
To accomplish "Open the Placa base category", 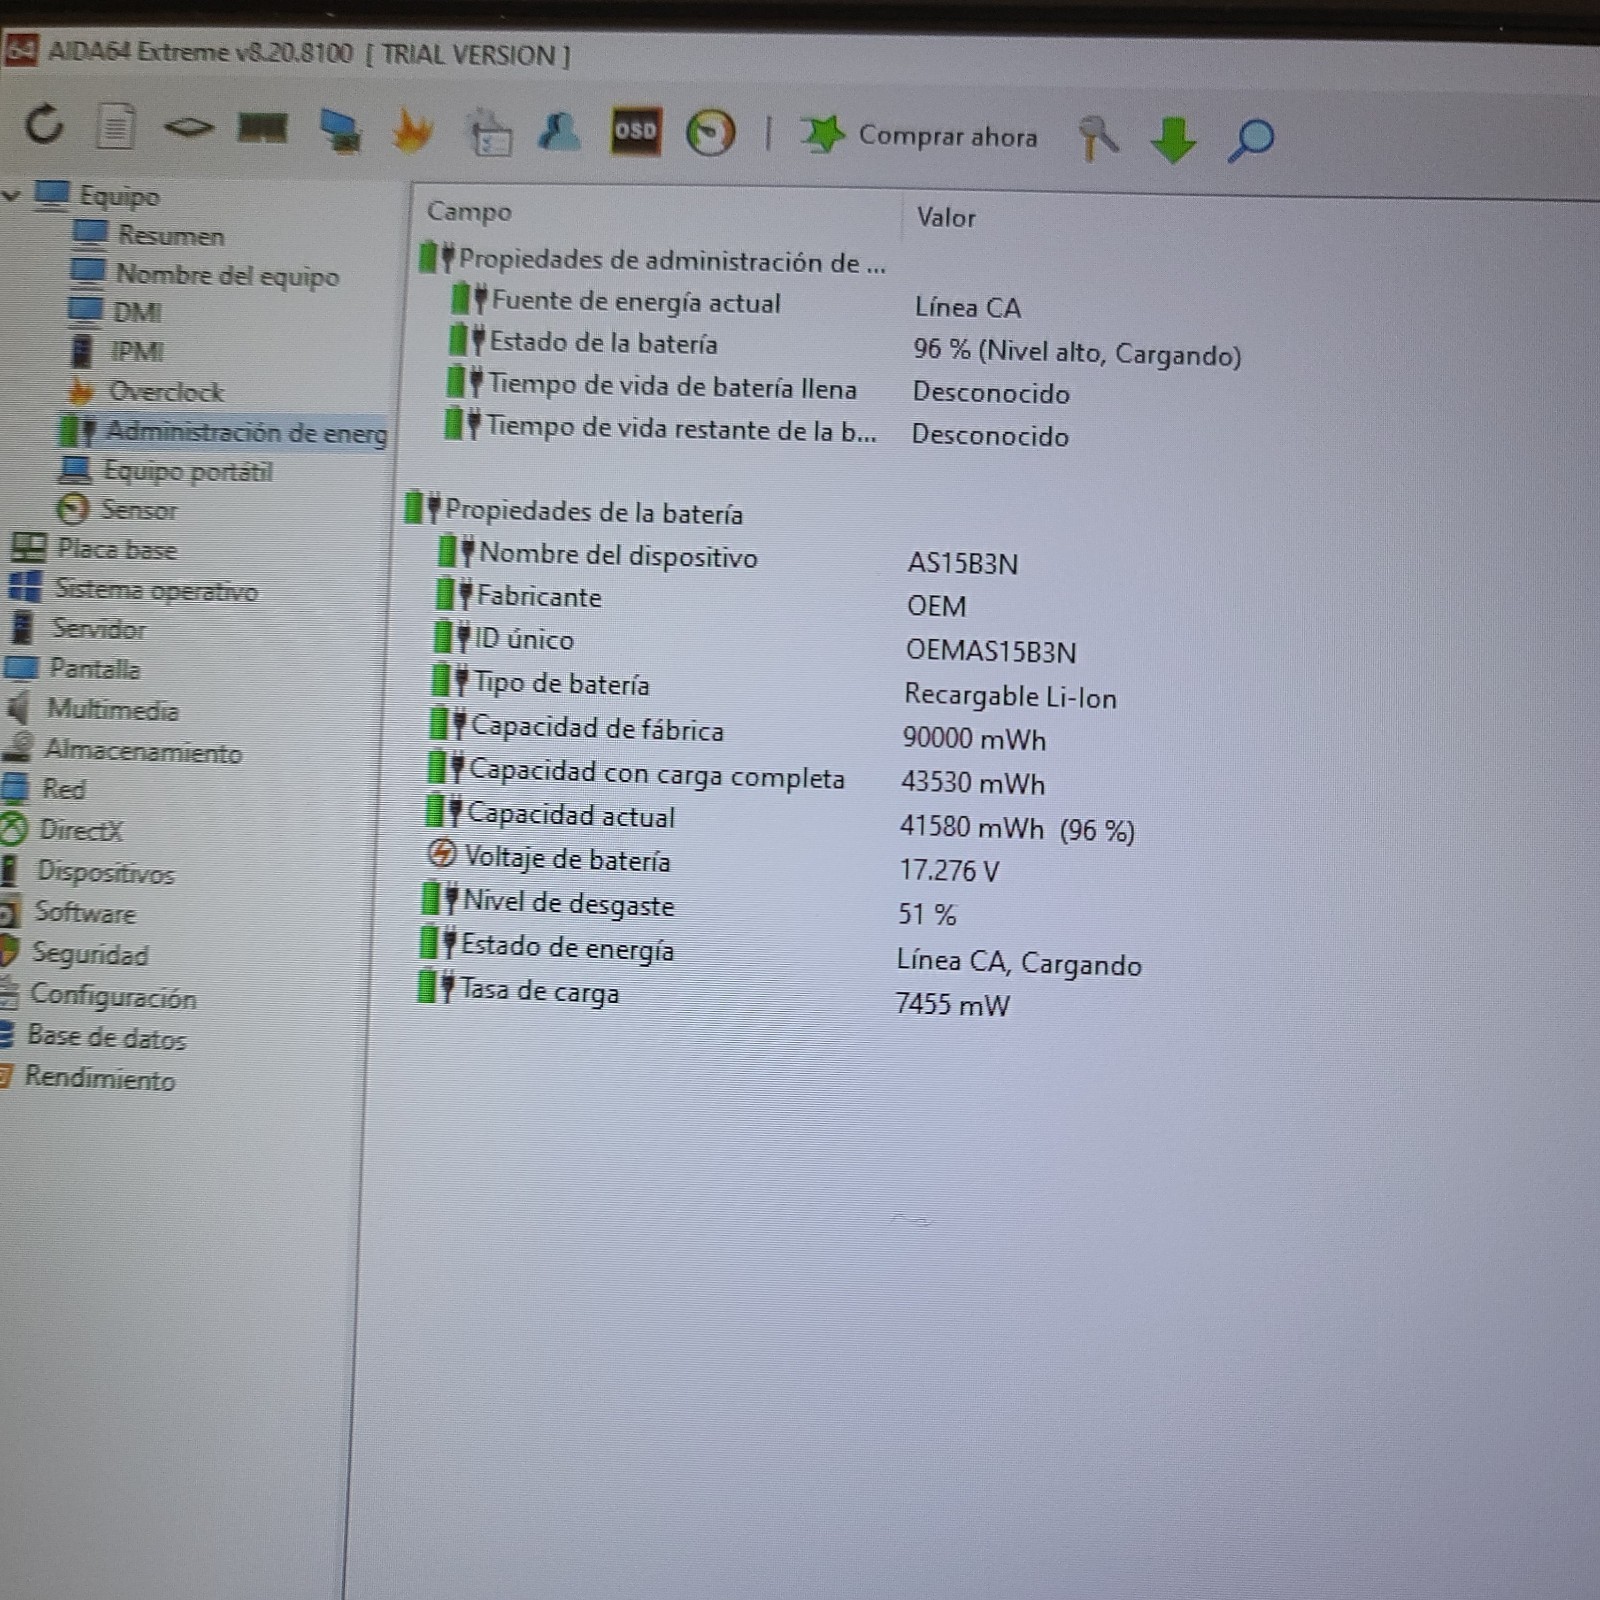I will tap(116, 549).
